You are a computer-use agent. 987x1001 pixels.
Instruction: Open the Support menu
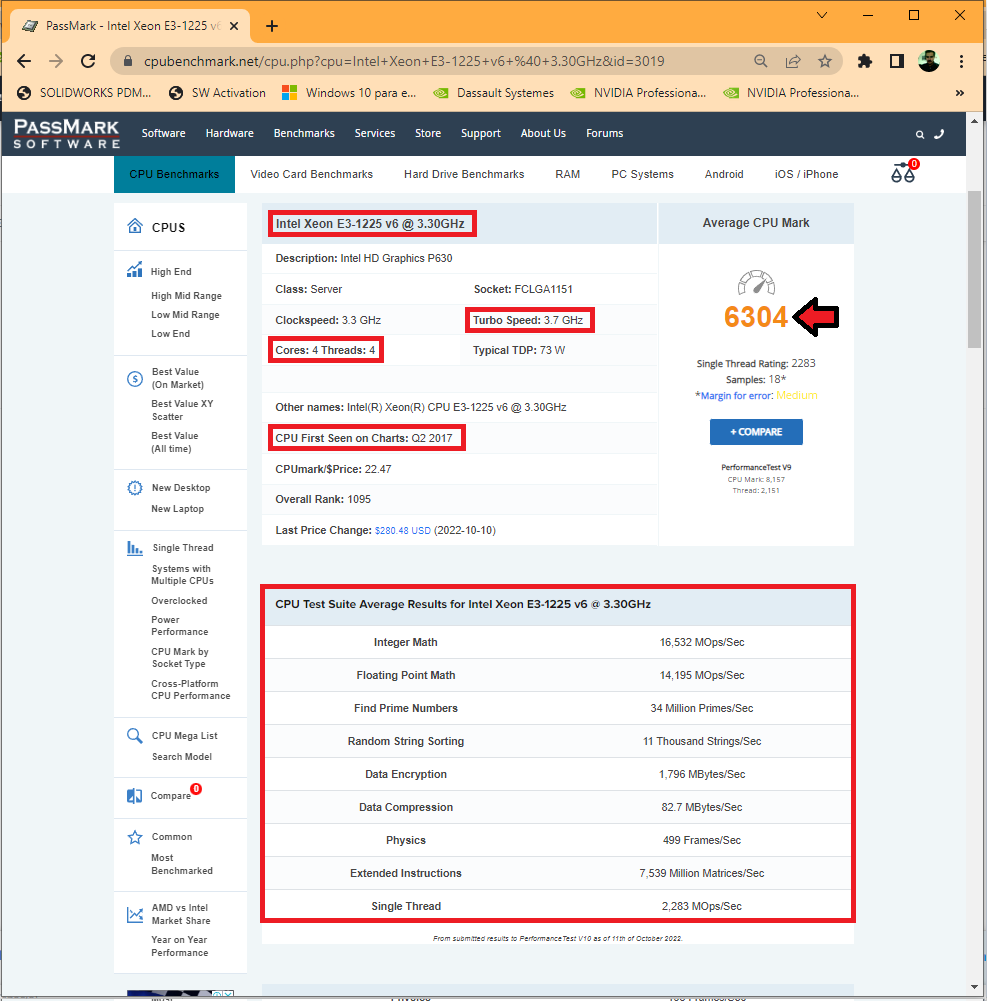[481, 133]
